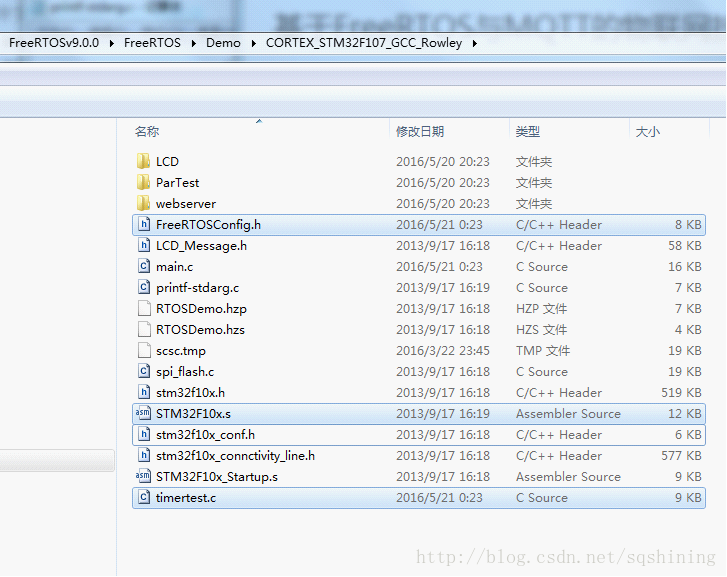Sort files by 大小 column
Viewport: 727px width, 577px height.
pyautogui.click(x=648, y=132)
